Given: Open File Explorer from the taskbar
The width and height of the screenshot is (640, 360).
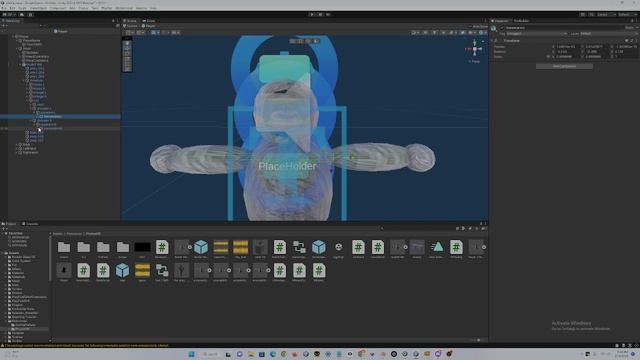Looking at the screenshot, I should click(x=250, y=354).
